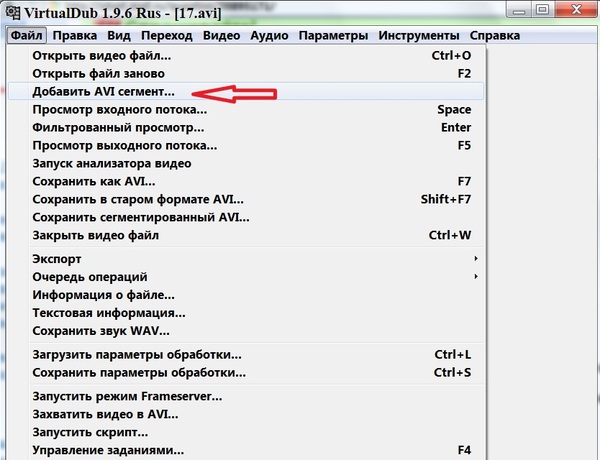Choose Информация о файле entry

click(x=103, y=295)
